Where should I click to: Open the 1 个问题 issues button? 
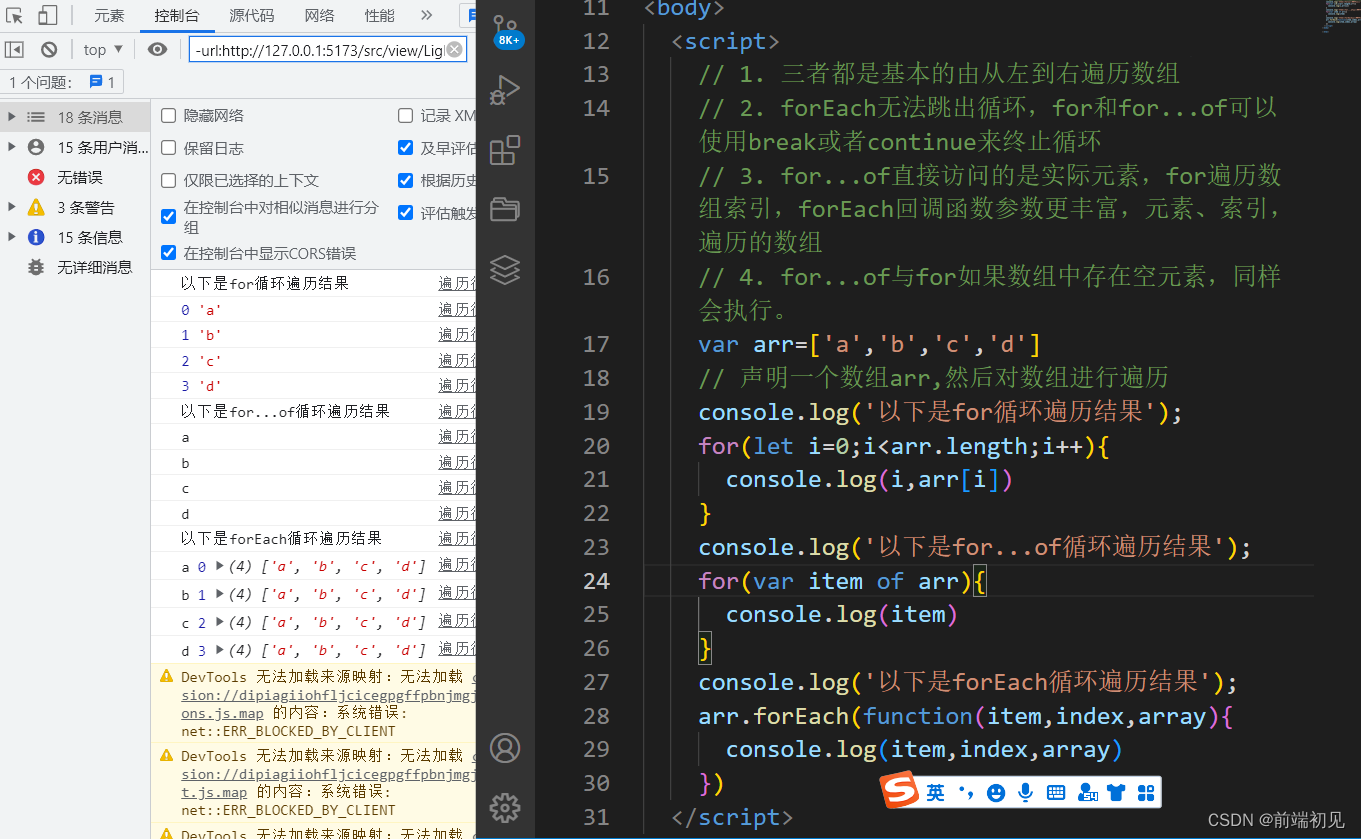[x=62, y=82]
